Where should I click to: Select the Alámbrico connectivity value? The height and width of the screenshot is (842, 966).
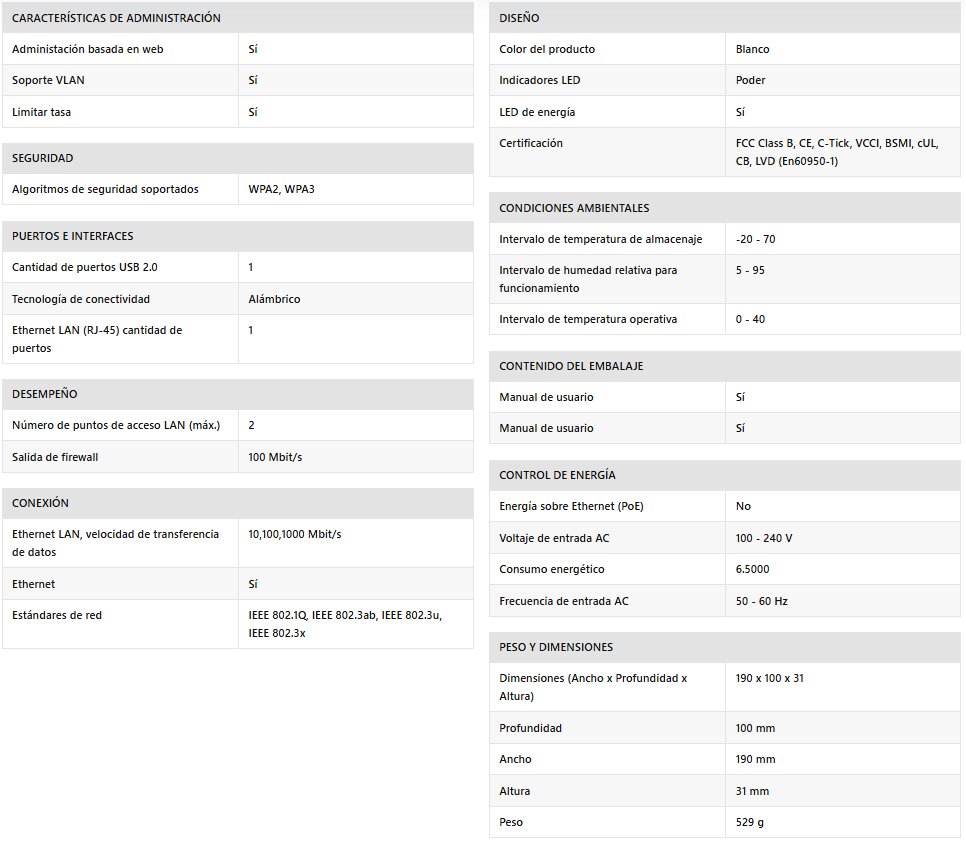pyautogui.click(x=274, y=299)
